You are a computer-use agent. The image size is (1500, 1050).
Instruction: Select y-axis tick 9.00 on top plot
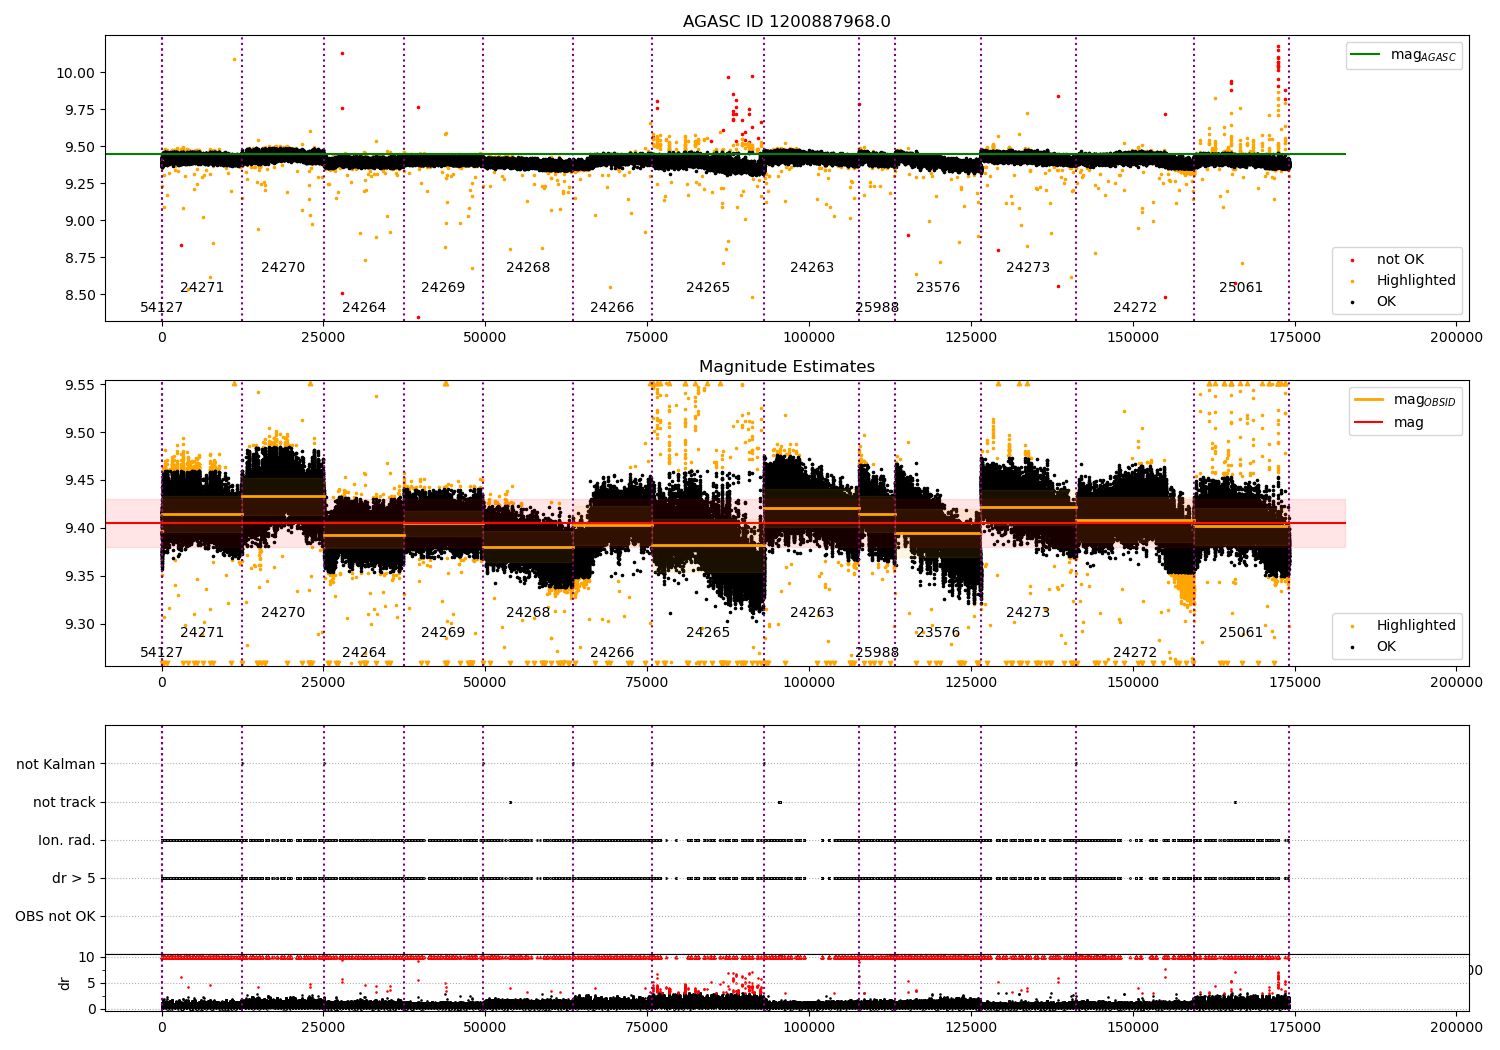[x=80, y=221]
